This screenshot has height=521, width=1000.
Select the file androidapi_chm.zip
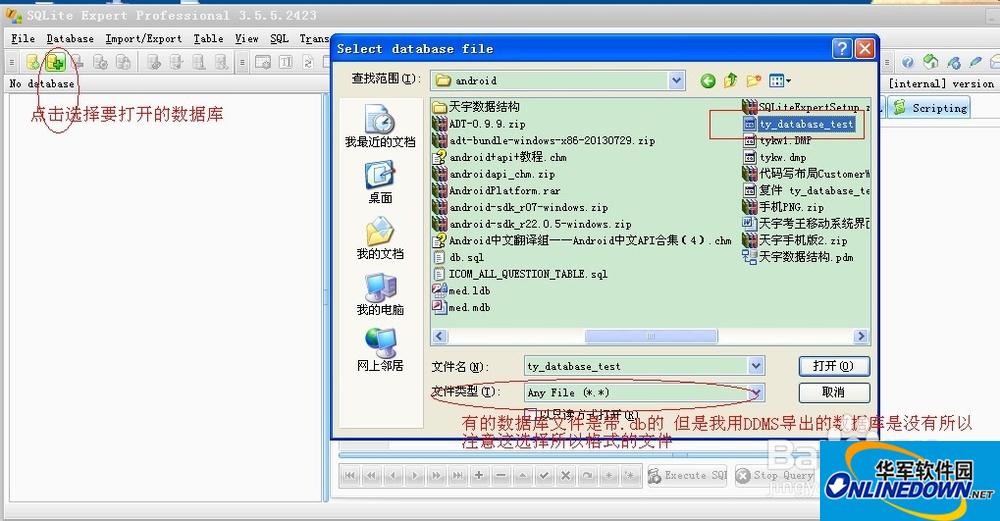click(x=494, y=173)
